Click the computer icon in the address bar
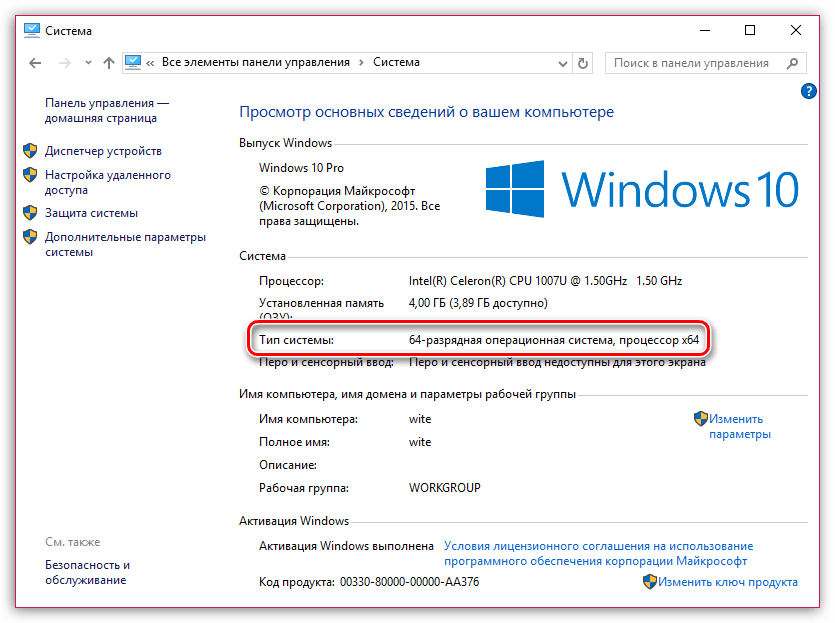This screenshot has width=835, height=623. [x=134, y=62]
